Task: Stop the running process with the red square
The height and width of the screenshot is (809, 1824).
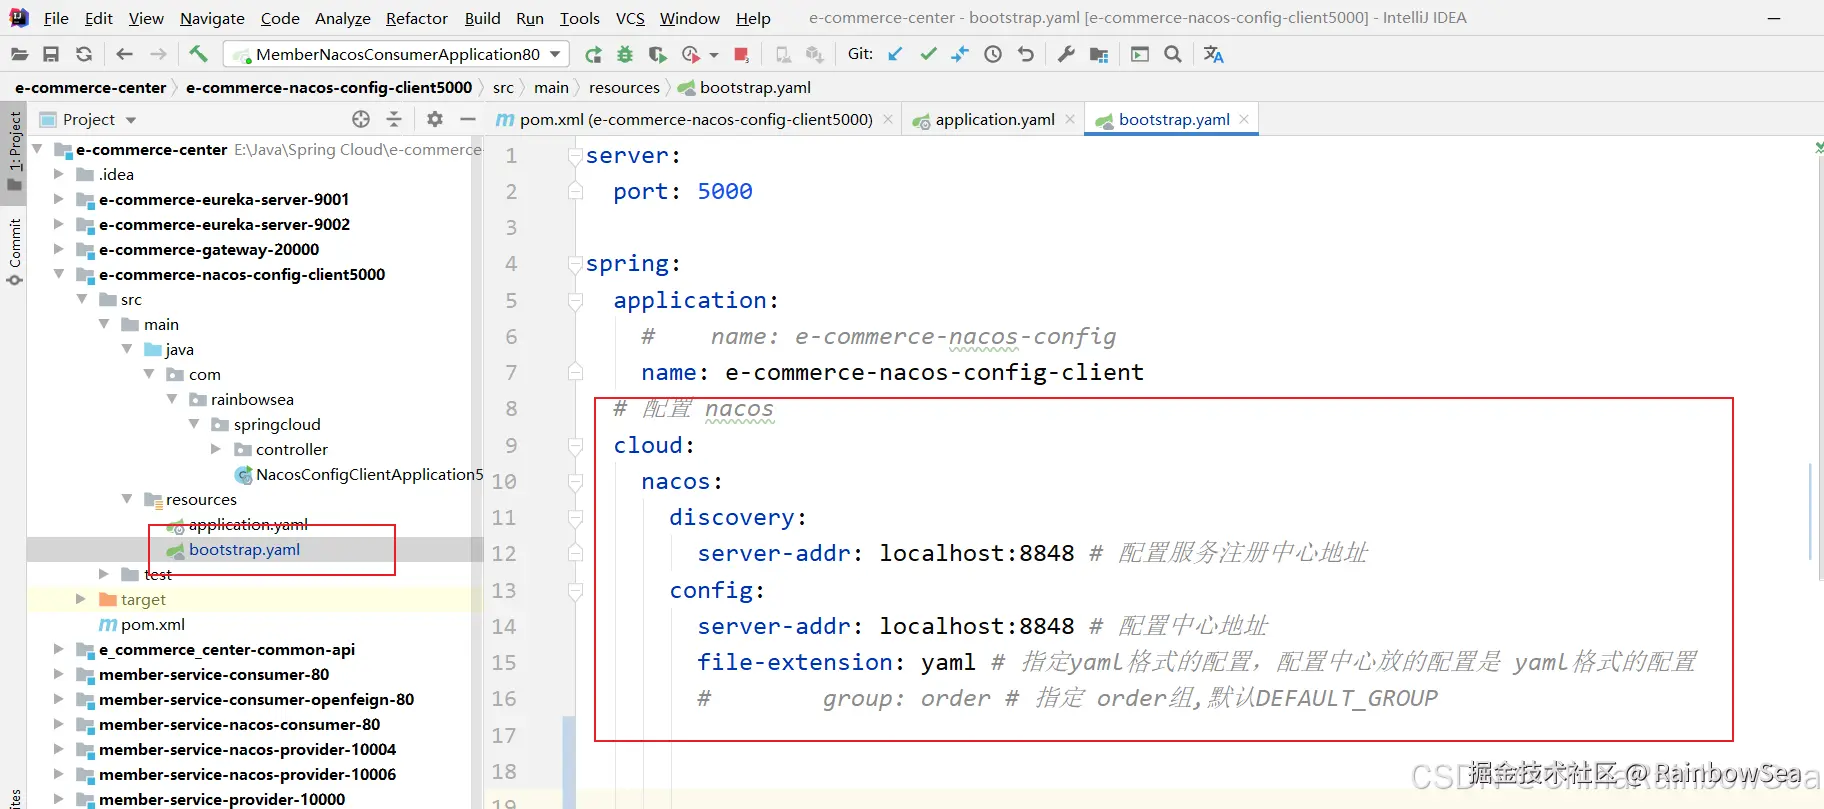Action: (x=741, y=54)
